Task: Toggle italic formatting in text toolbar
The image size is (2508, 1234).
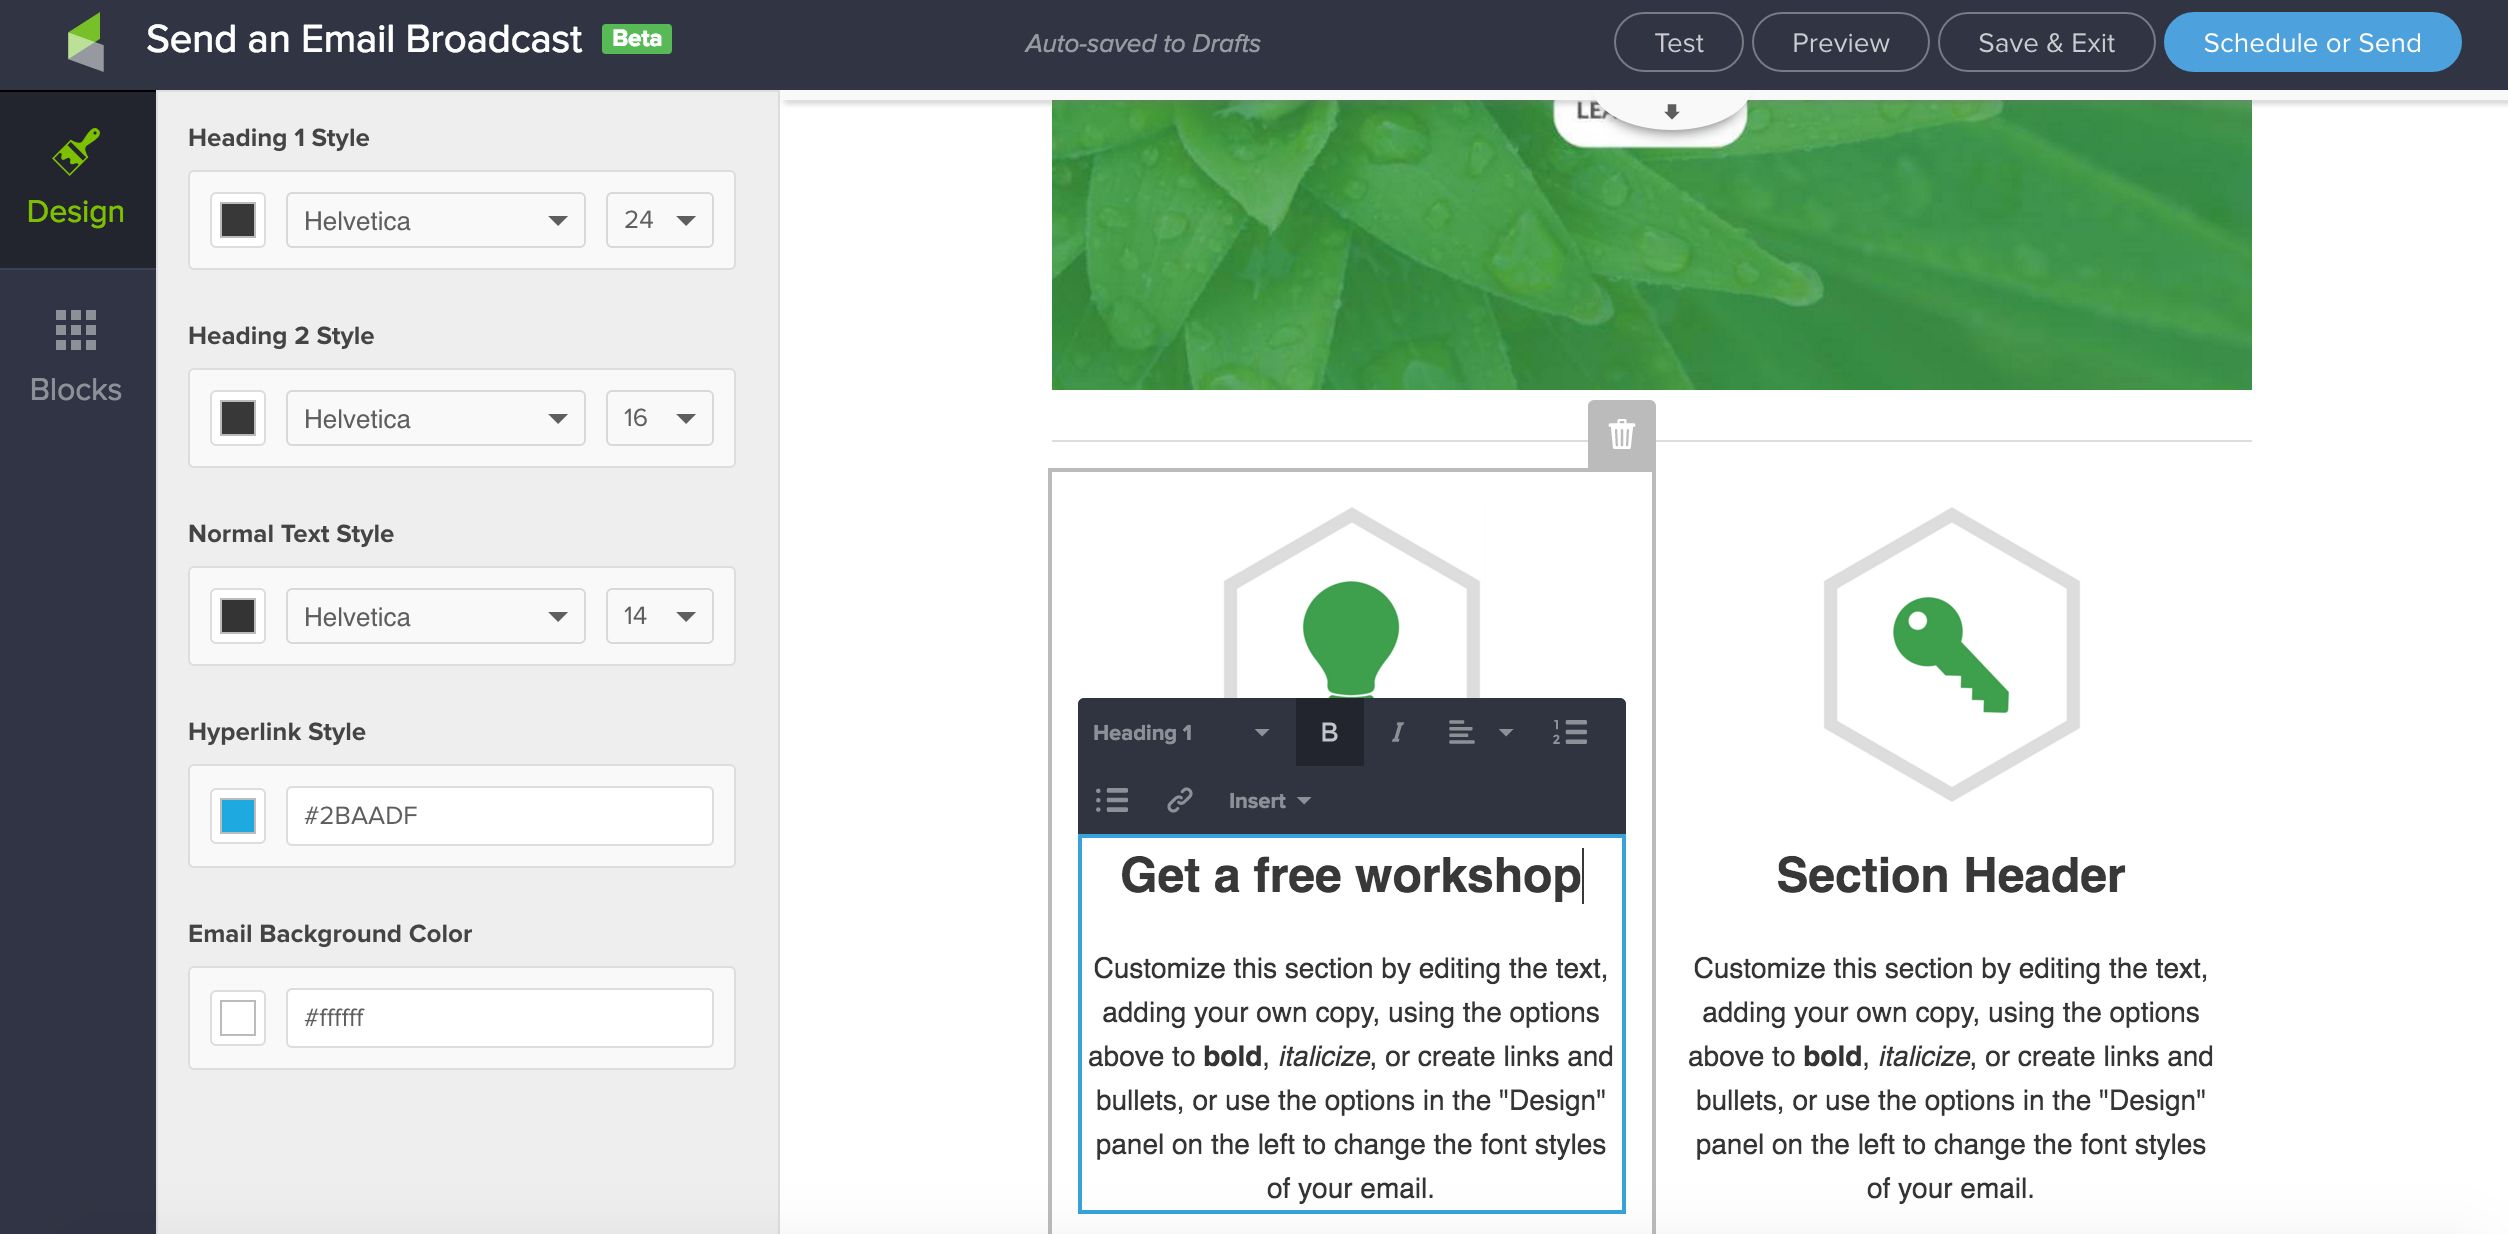Action: tap(1397, 733)
